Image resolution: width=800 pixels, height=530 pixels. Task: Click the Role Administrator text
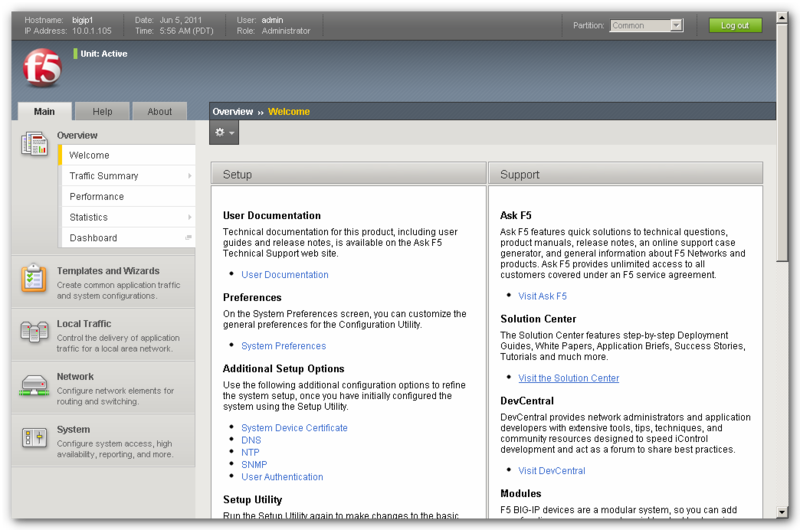click(286, 31)
